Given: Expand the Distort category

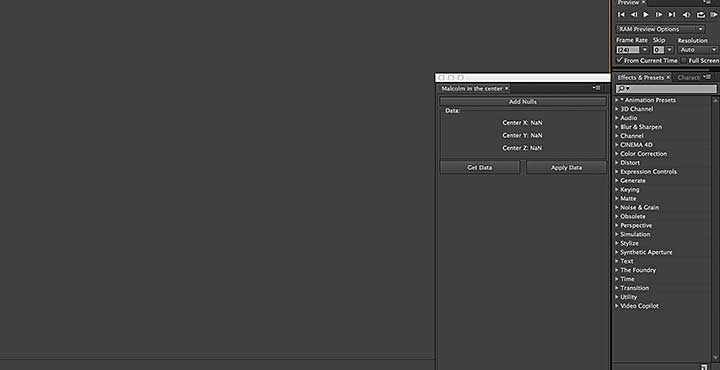Looking at the screenshot, I should [617, 163].
